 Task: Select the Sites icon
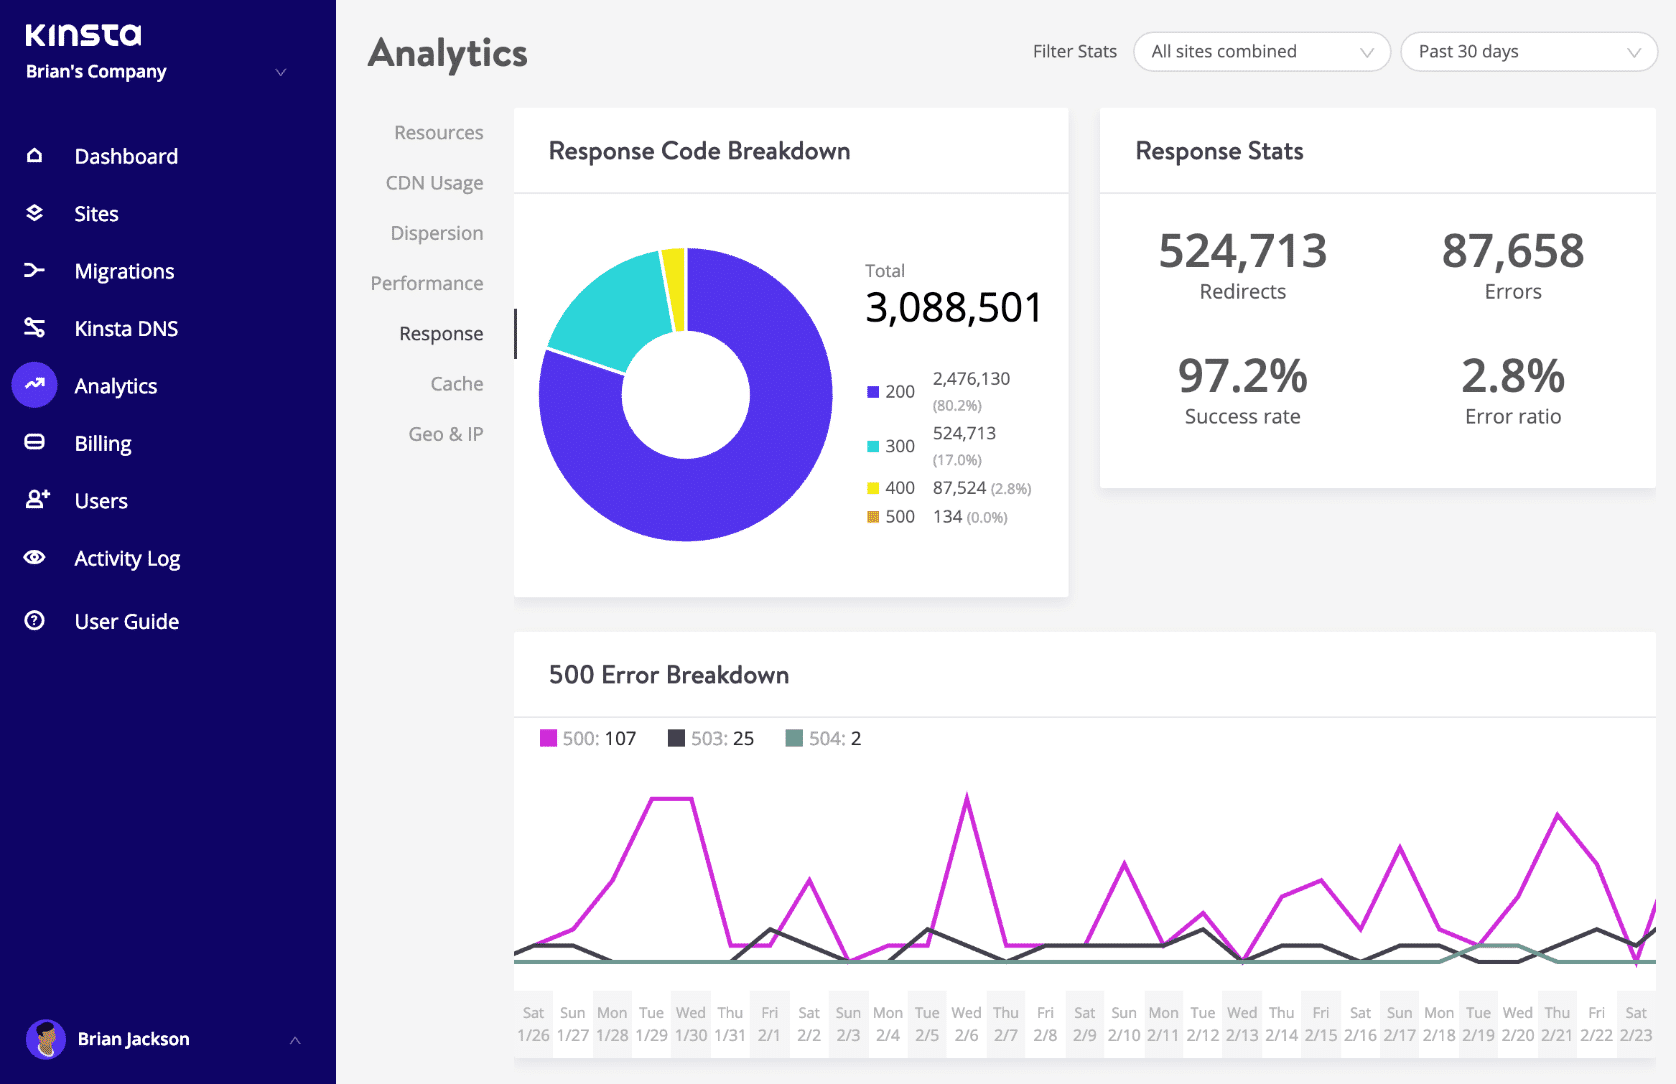pyautogui.click(x=34, y=213)
